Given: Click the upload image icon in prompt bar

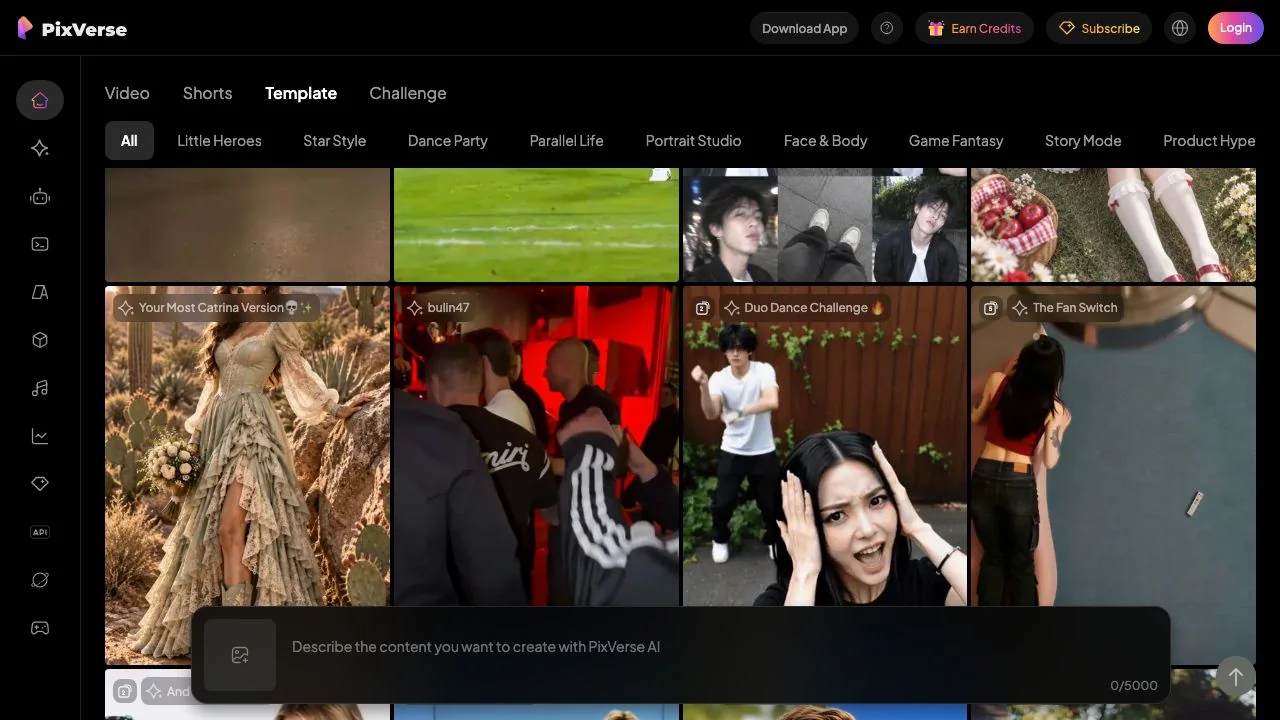Looking at the screenshot, I should click(x=240, y=655).
